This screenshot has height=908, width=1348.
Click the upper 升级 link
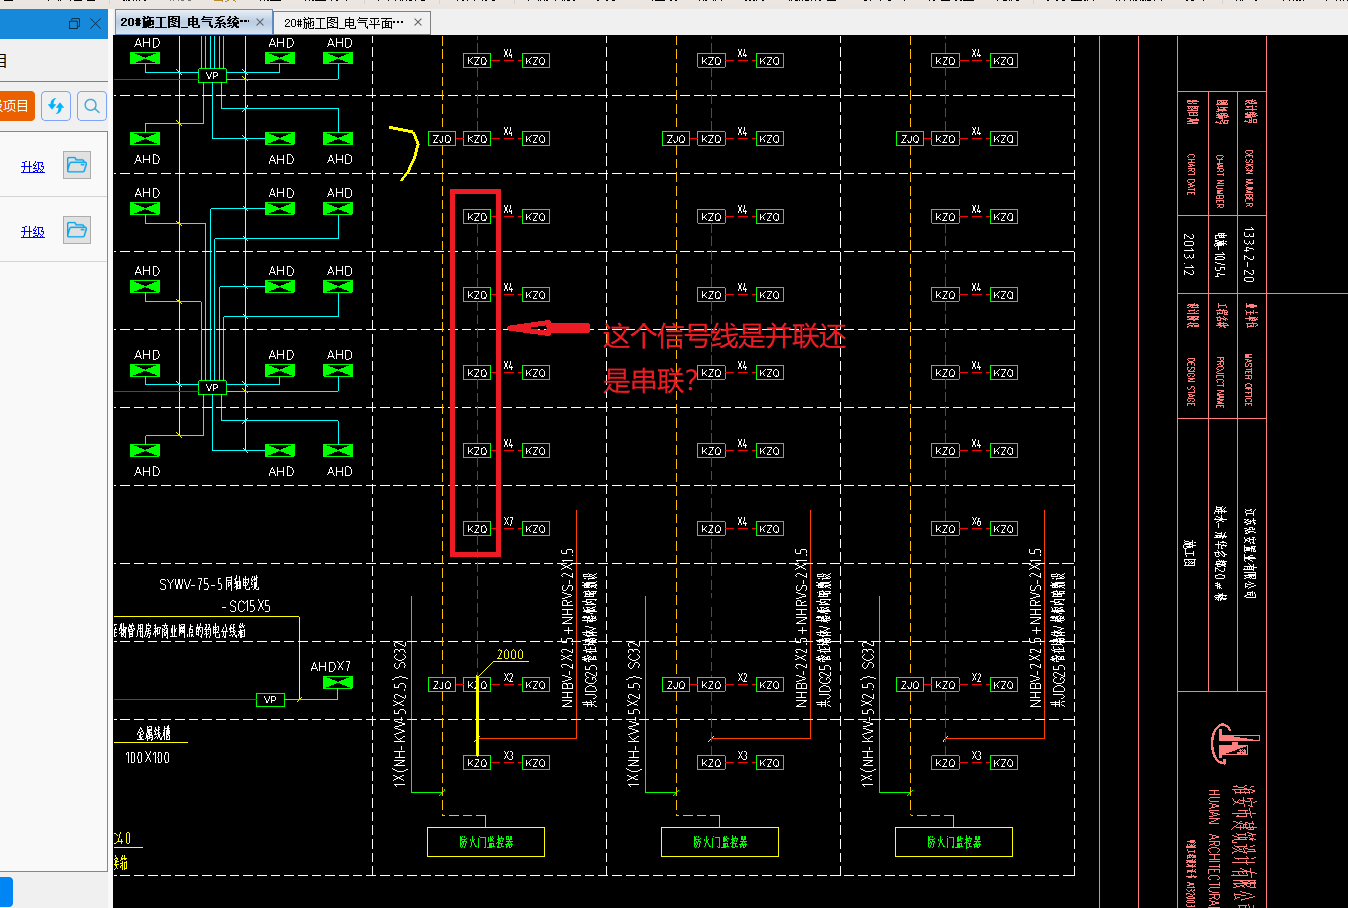33,167
